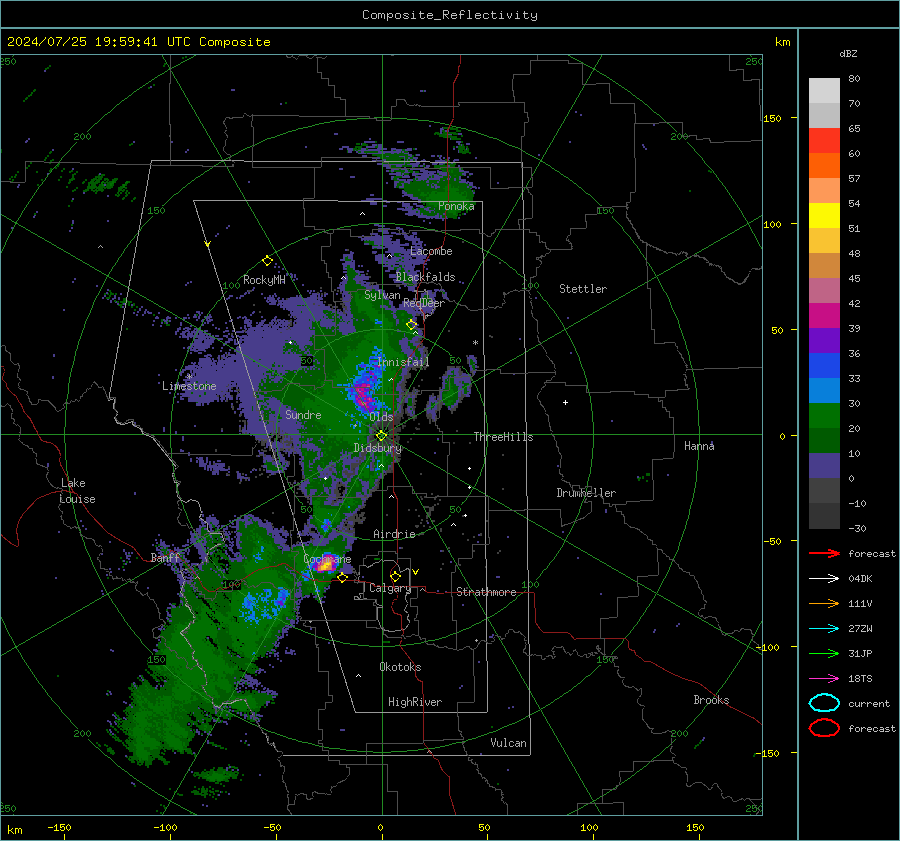Click the red forecast arrow in legend
Screen dimensions: 900x841
(x=824, y=553)
